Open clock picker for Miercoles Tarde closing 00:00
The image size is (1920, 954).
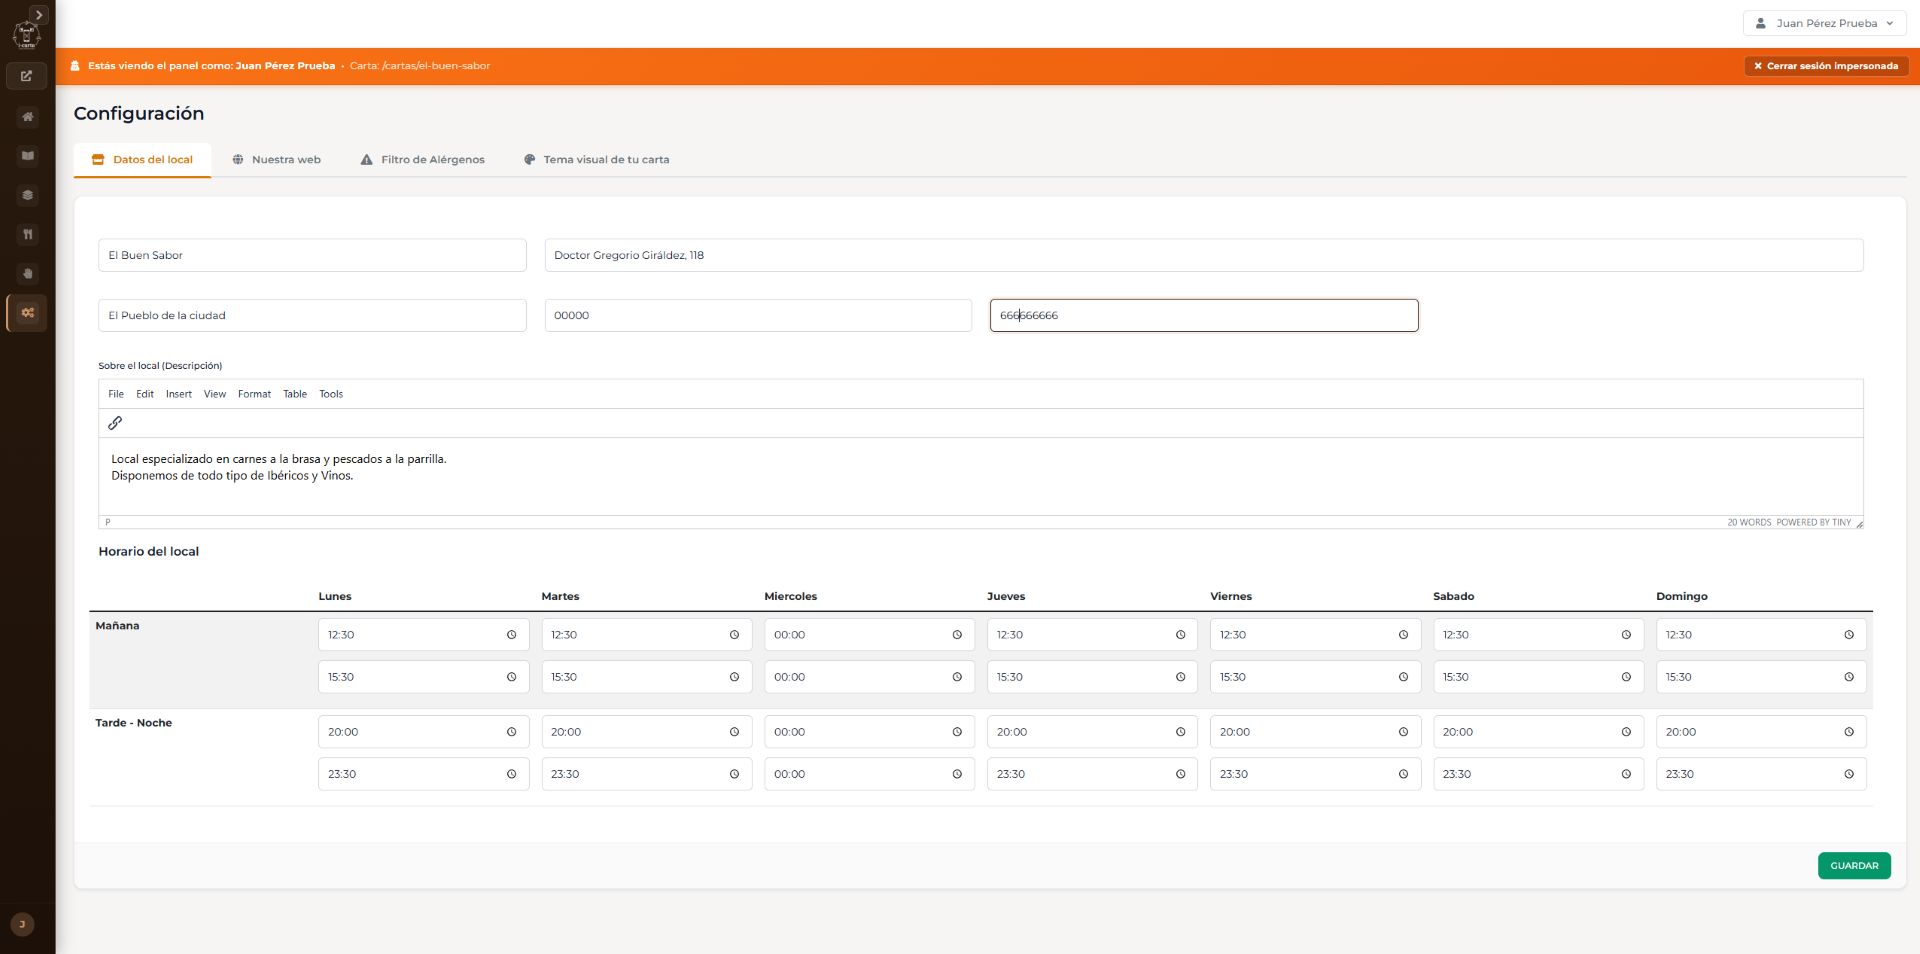(x=957, y=774)
